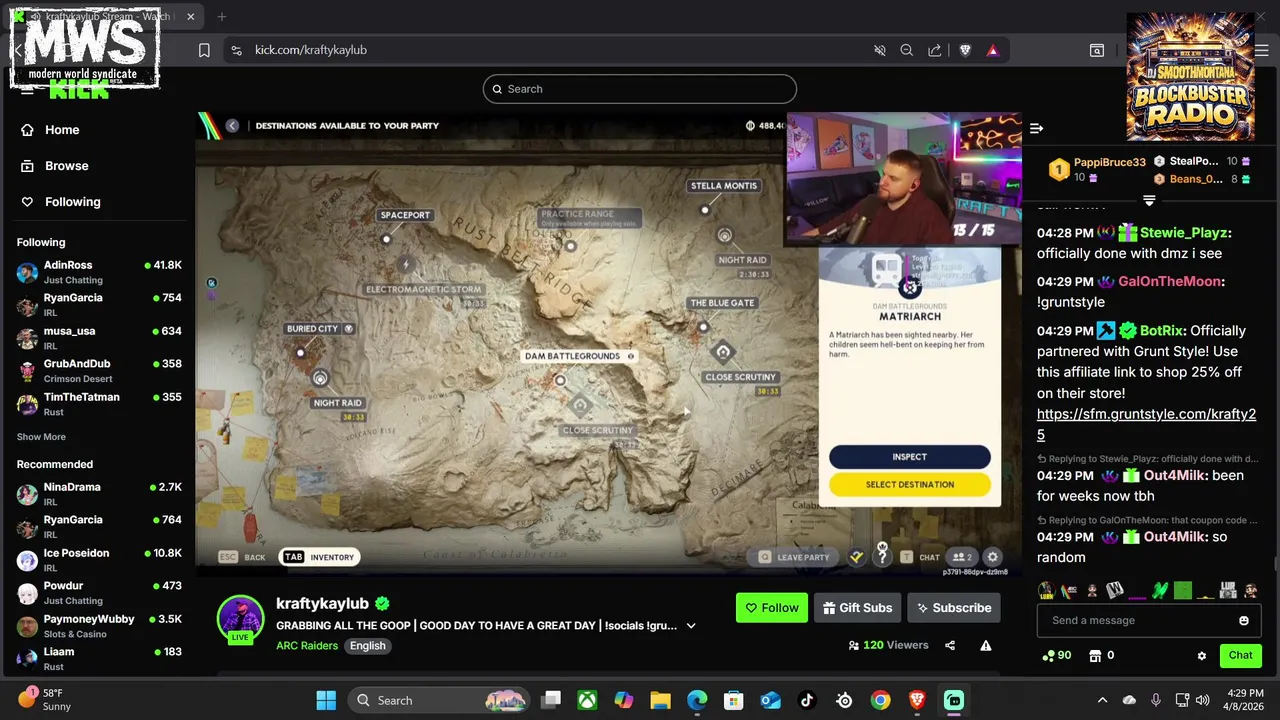Click the Kick search field
The width and height of the screenshot is (1280, 720).
[x=640, y=89]
